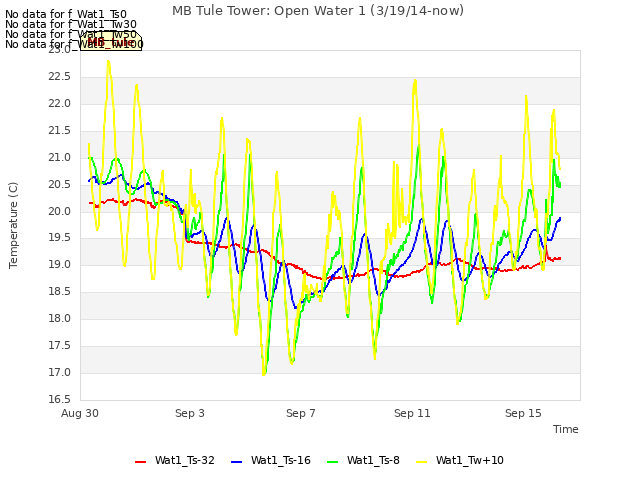Click the 20.5 y-axis tick label
The height and width of the screenshot is (480, 640).
click(x=60, y=184)
